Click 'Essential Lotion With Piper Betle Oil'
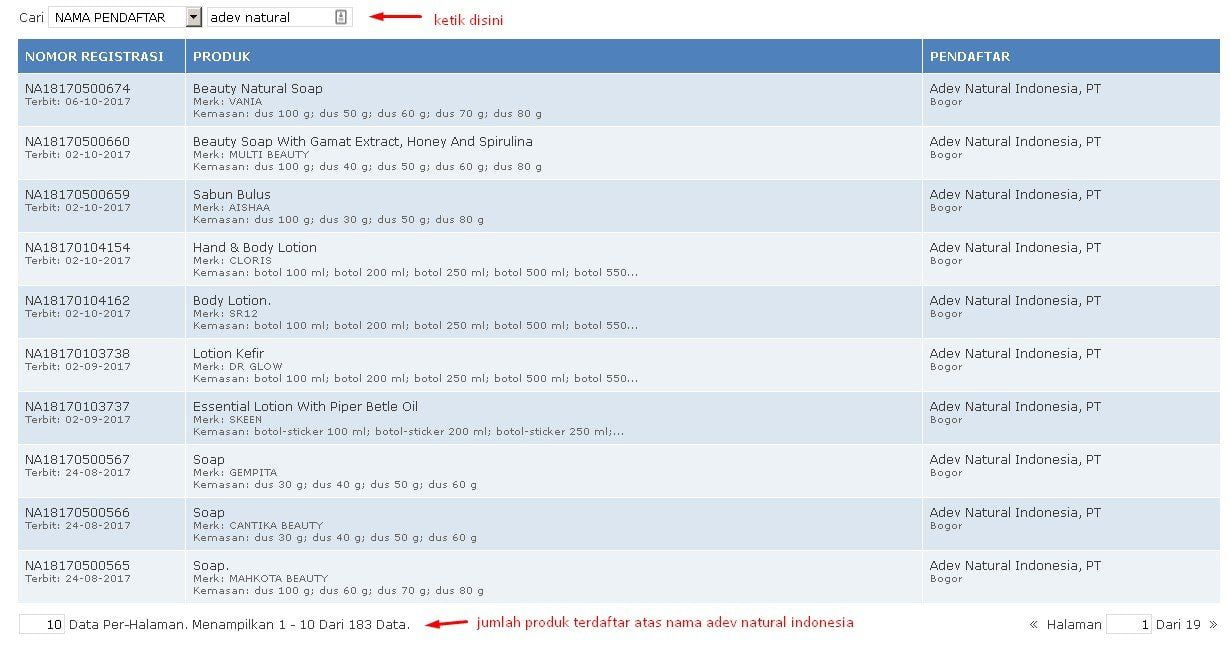This screenshot has height=645, width=1230. (305, 407)
